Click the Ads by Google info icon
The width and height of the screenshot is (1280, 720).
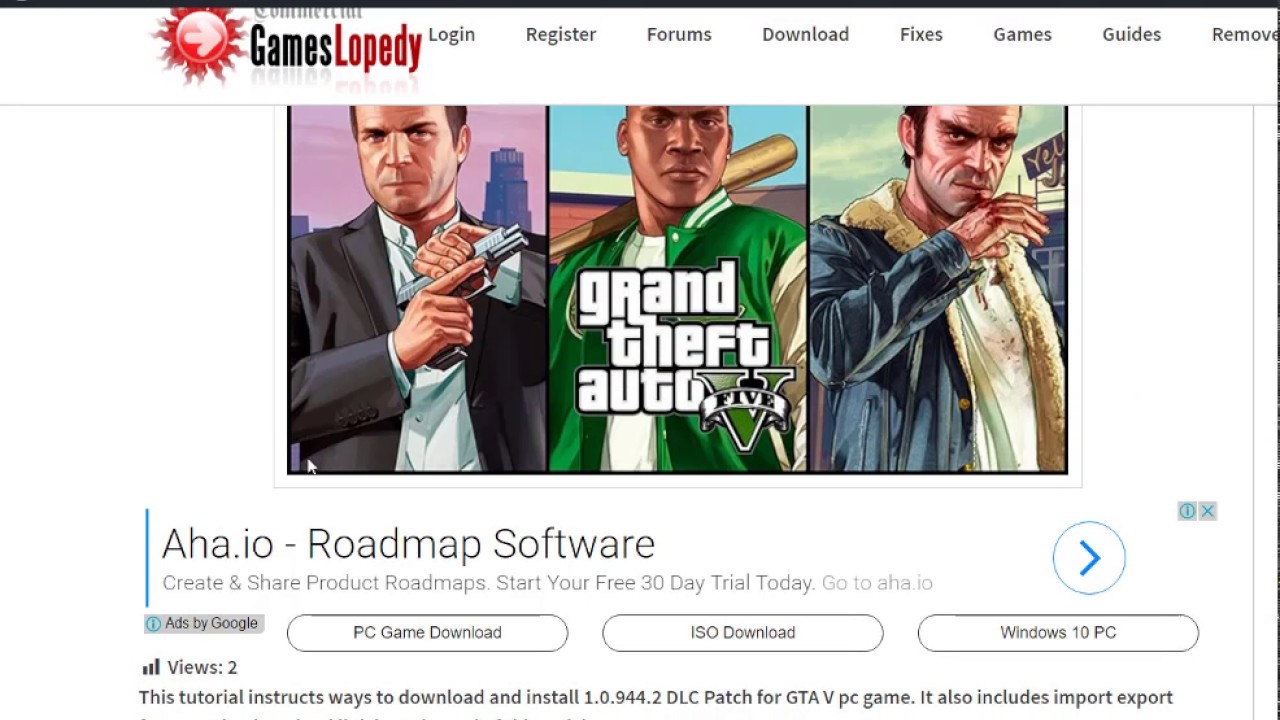pyautogui.click(x=153, y=624)
